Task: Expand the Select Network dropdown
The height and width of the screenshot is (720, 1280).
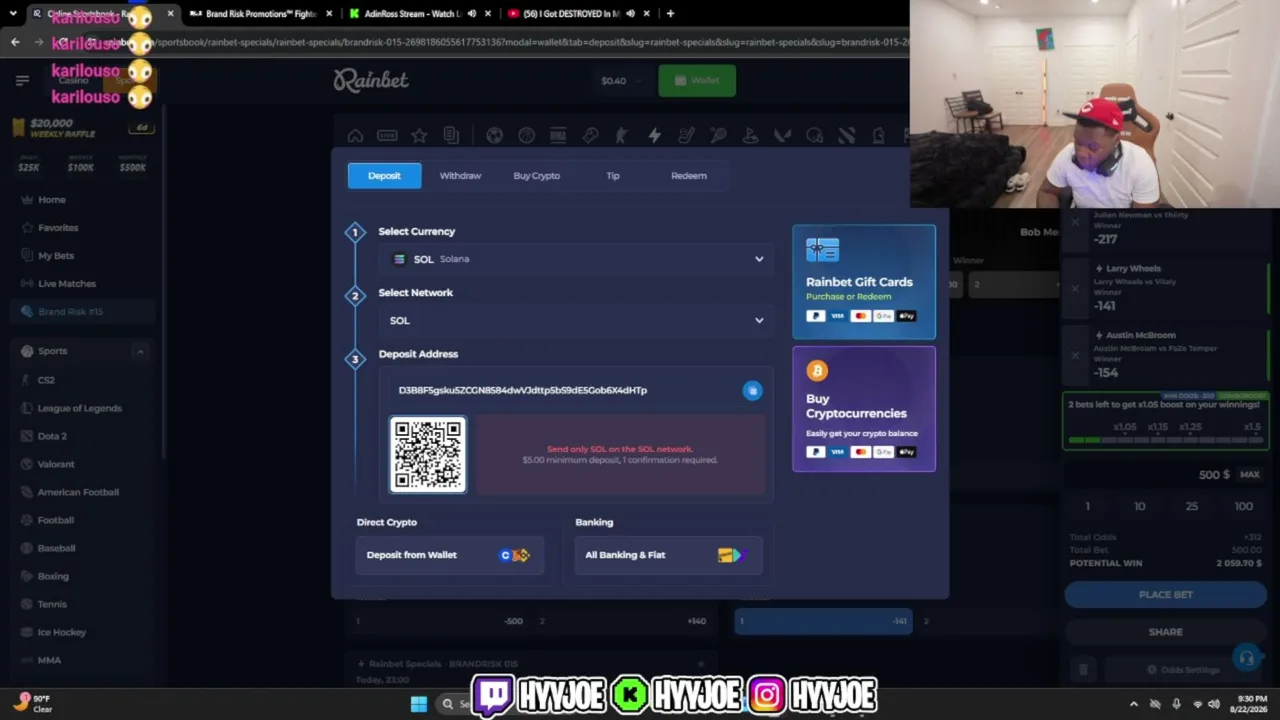Action: click(x=576, y=320)
